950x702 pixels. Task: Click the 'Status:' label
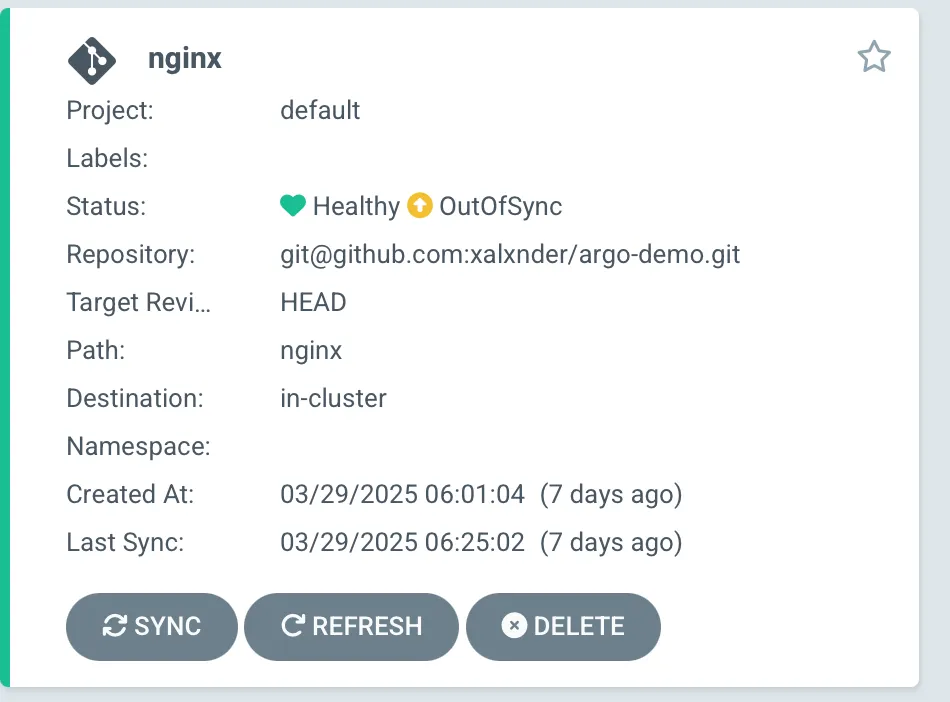[x=106, y=206]
